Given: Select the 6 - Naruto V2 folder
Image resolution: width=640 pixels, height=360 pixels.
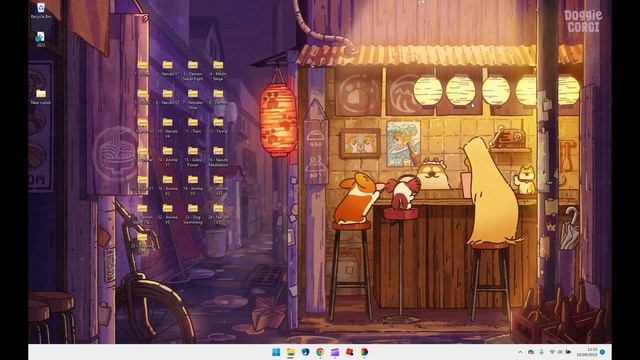Looking at the screenshot, I should (x=167, y=97).
